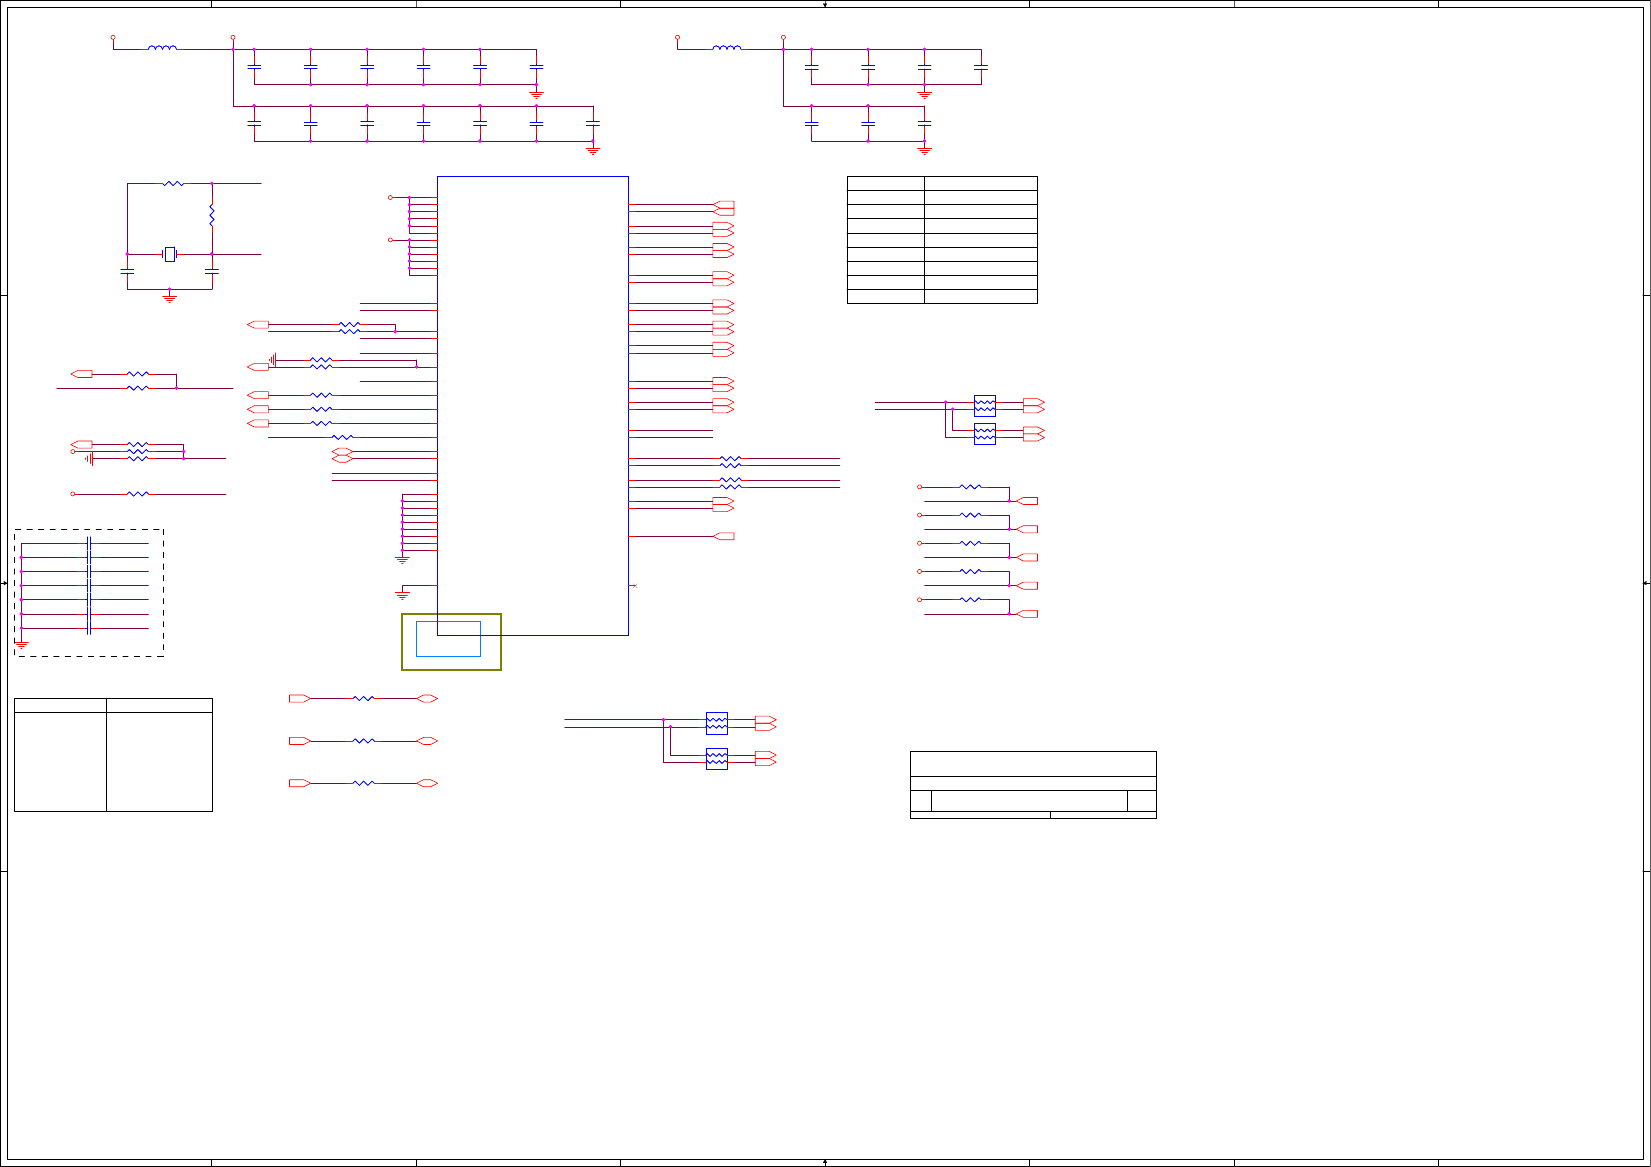Select the dashed-outline capacitor array block
This screenshot has height=1167, width=1651.
89,593
